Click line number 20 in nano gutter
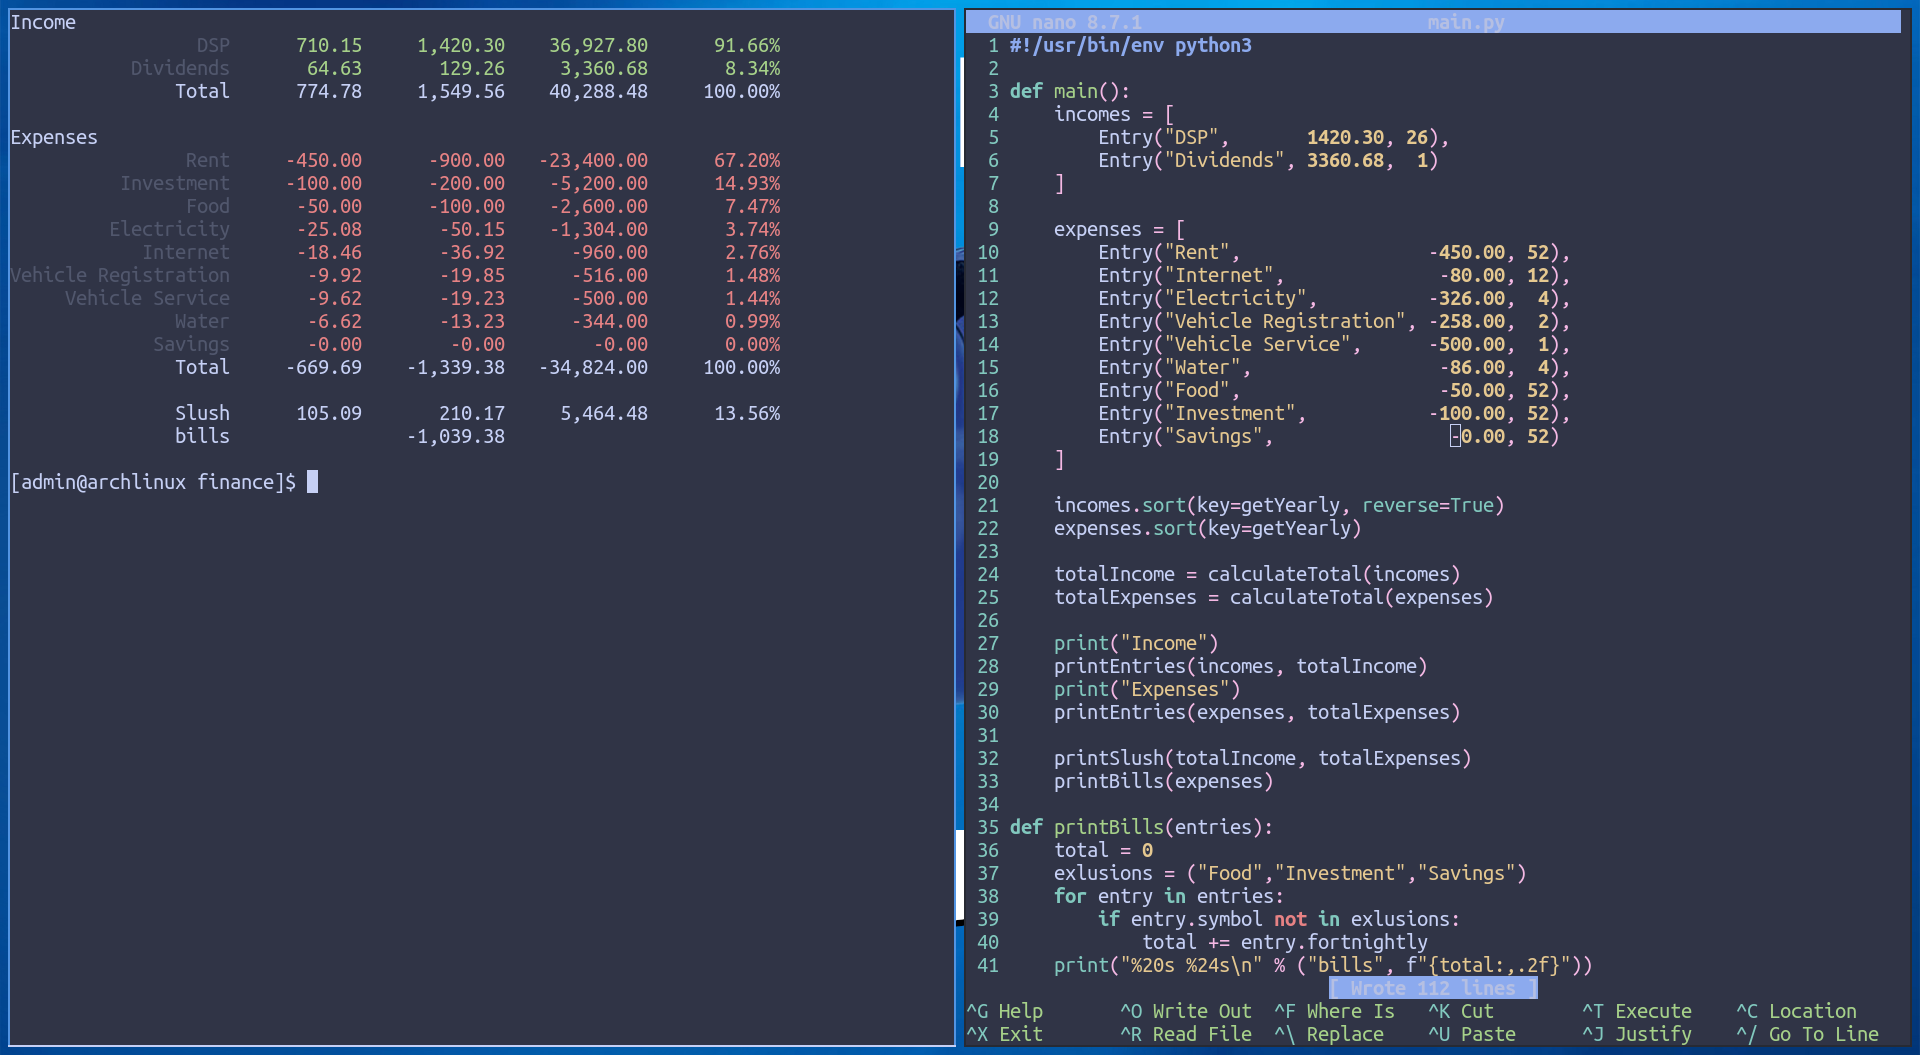1920x1055 pixels. 988,482
